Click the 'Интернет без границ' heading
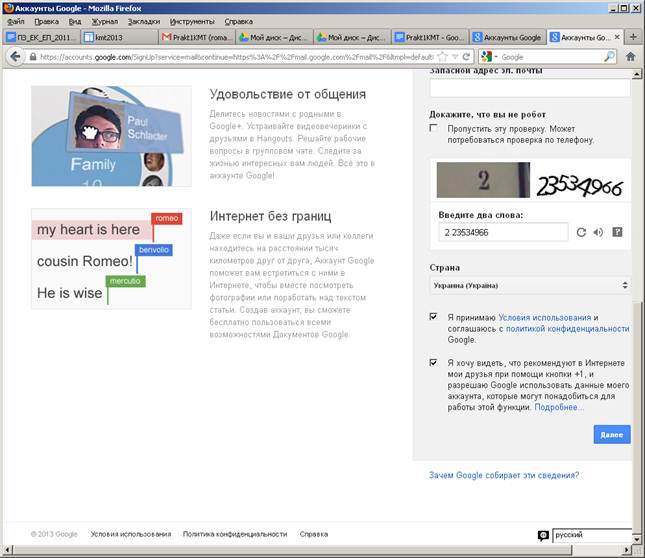 [270, 216]
